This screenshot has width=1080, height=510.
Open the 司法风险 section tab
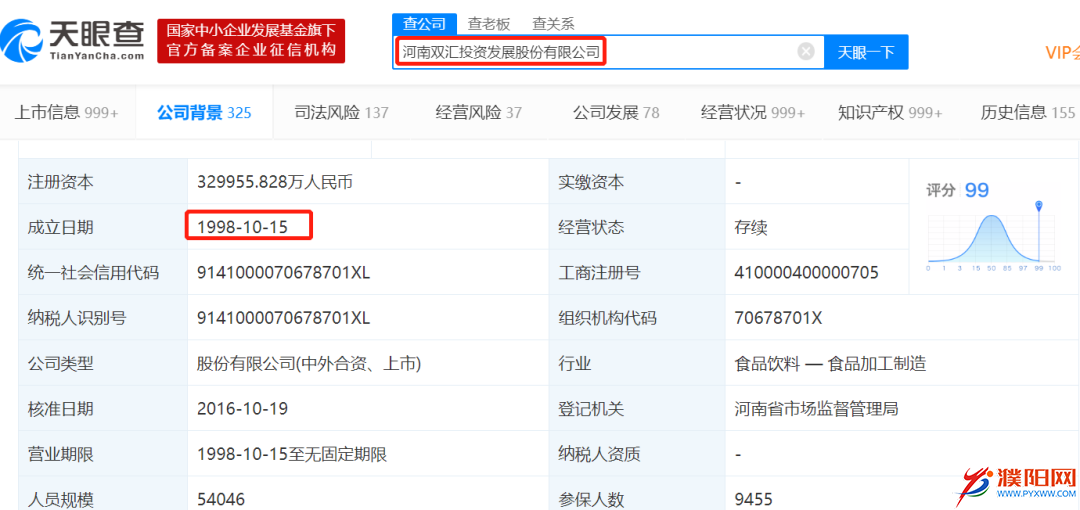341,112
